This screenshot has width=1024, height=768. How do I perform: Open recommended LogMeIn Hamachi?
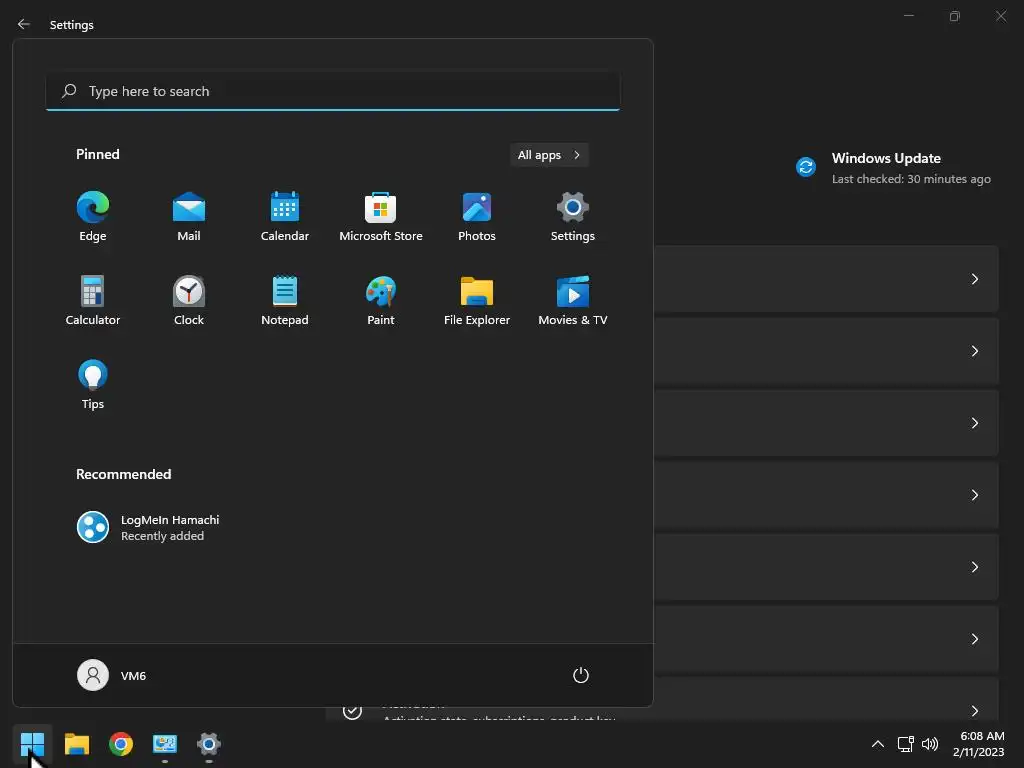(x=149, y=527)
